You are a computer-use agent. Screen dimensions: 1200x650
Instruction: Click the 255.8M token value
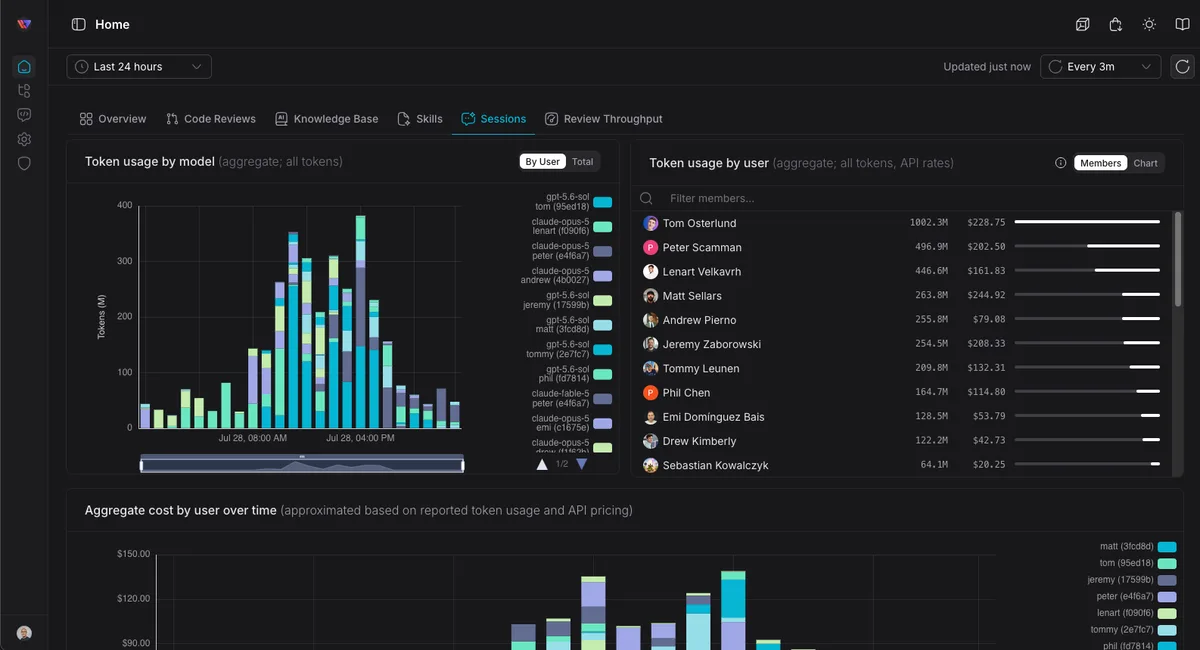(x=930, y=320)
